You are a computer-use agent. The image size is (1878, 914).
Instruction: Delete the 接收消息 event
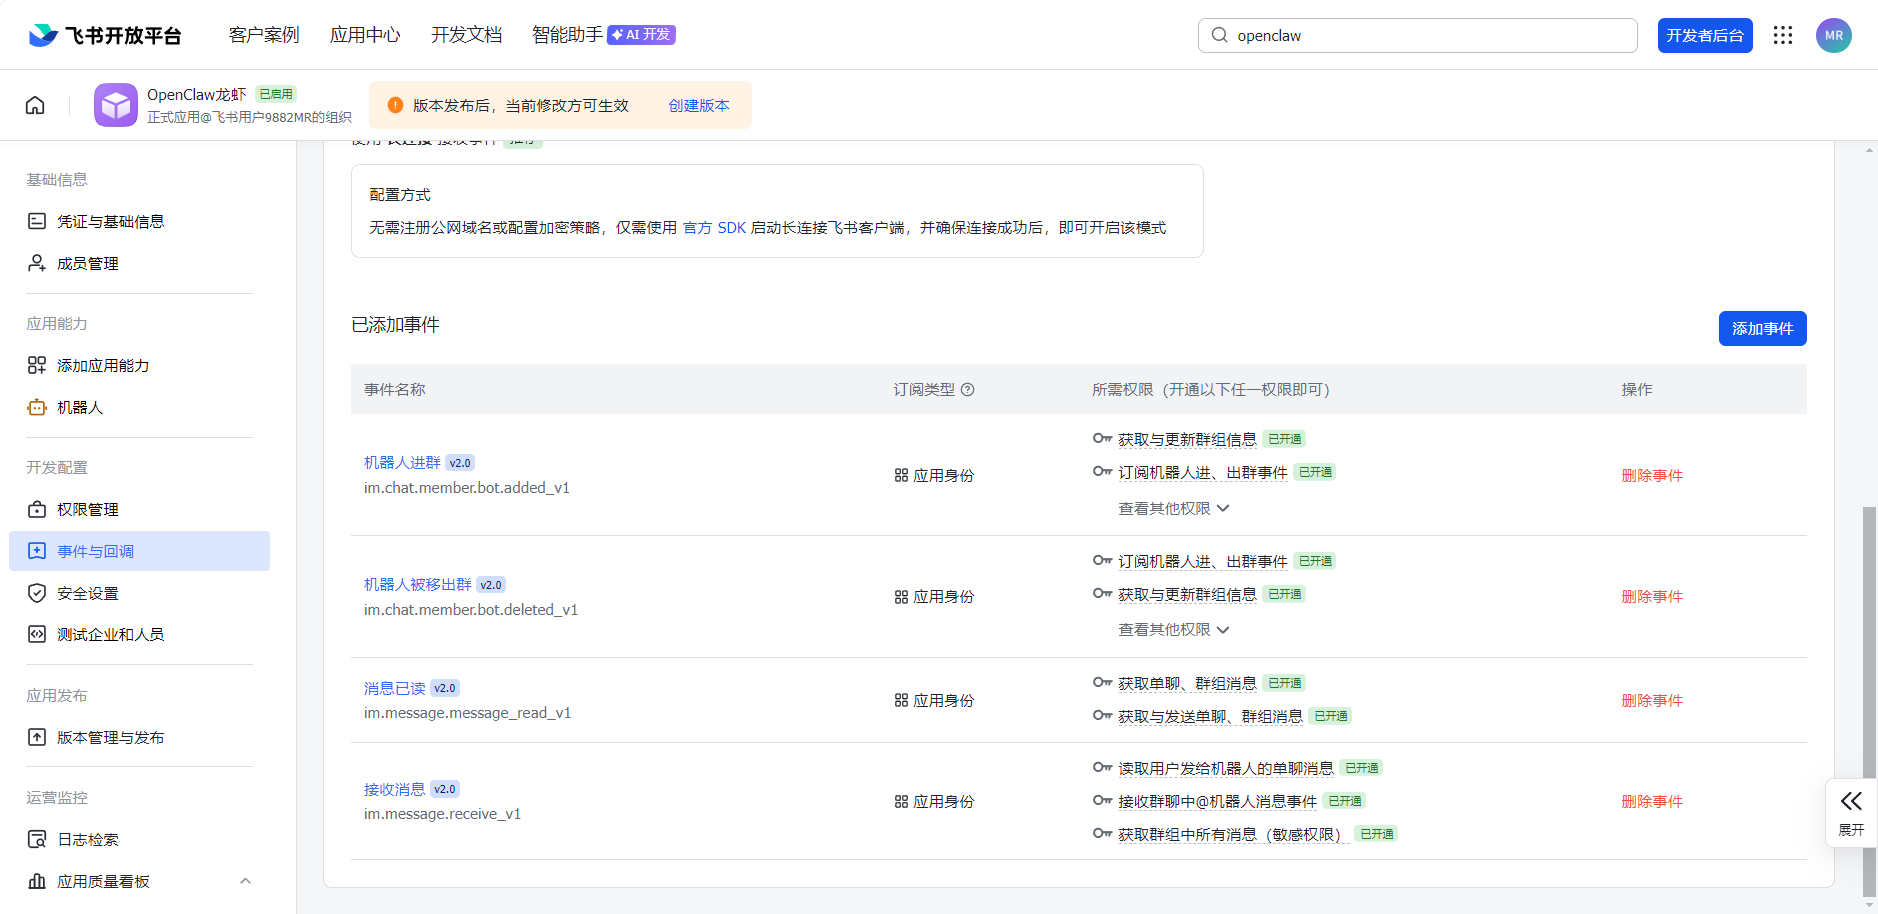1651,801
